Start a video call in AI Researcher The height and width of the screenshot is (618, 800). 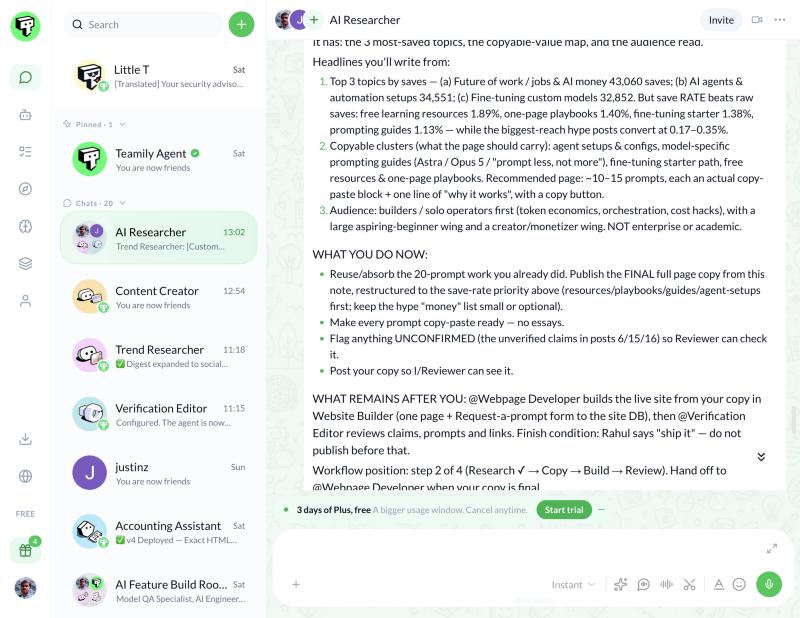(757, 20)
